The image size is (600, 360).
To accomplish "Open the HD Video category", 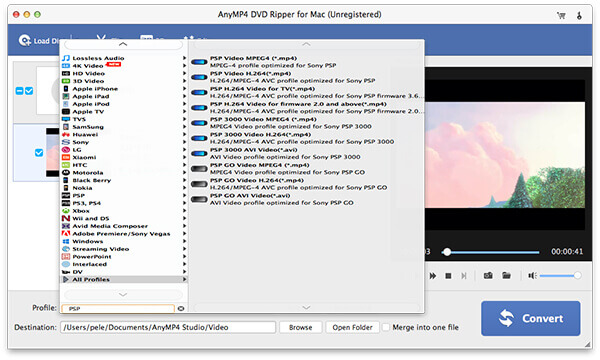I will pos(124,73).
